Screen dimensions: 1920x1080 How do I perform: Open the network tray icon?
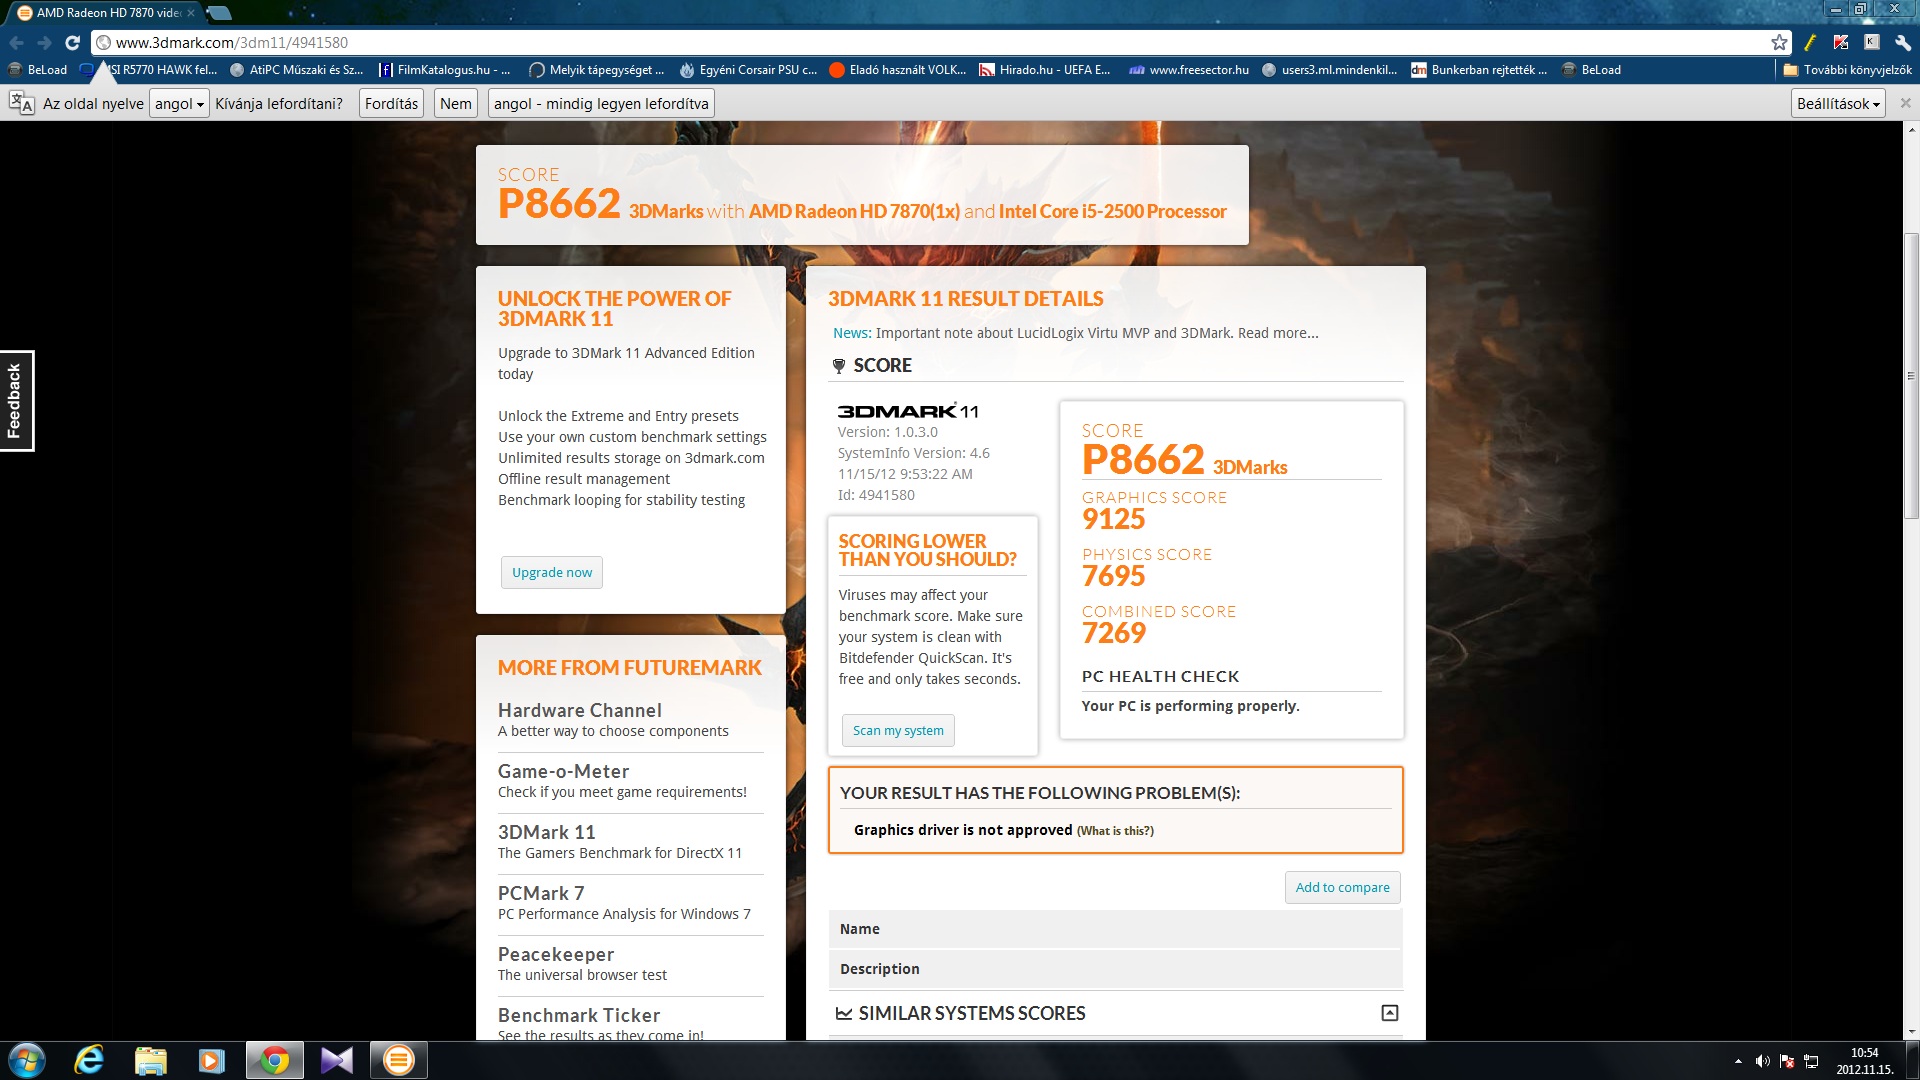click(x=1811, y=1061)
